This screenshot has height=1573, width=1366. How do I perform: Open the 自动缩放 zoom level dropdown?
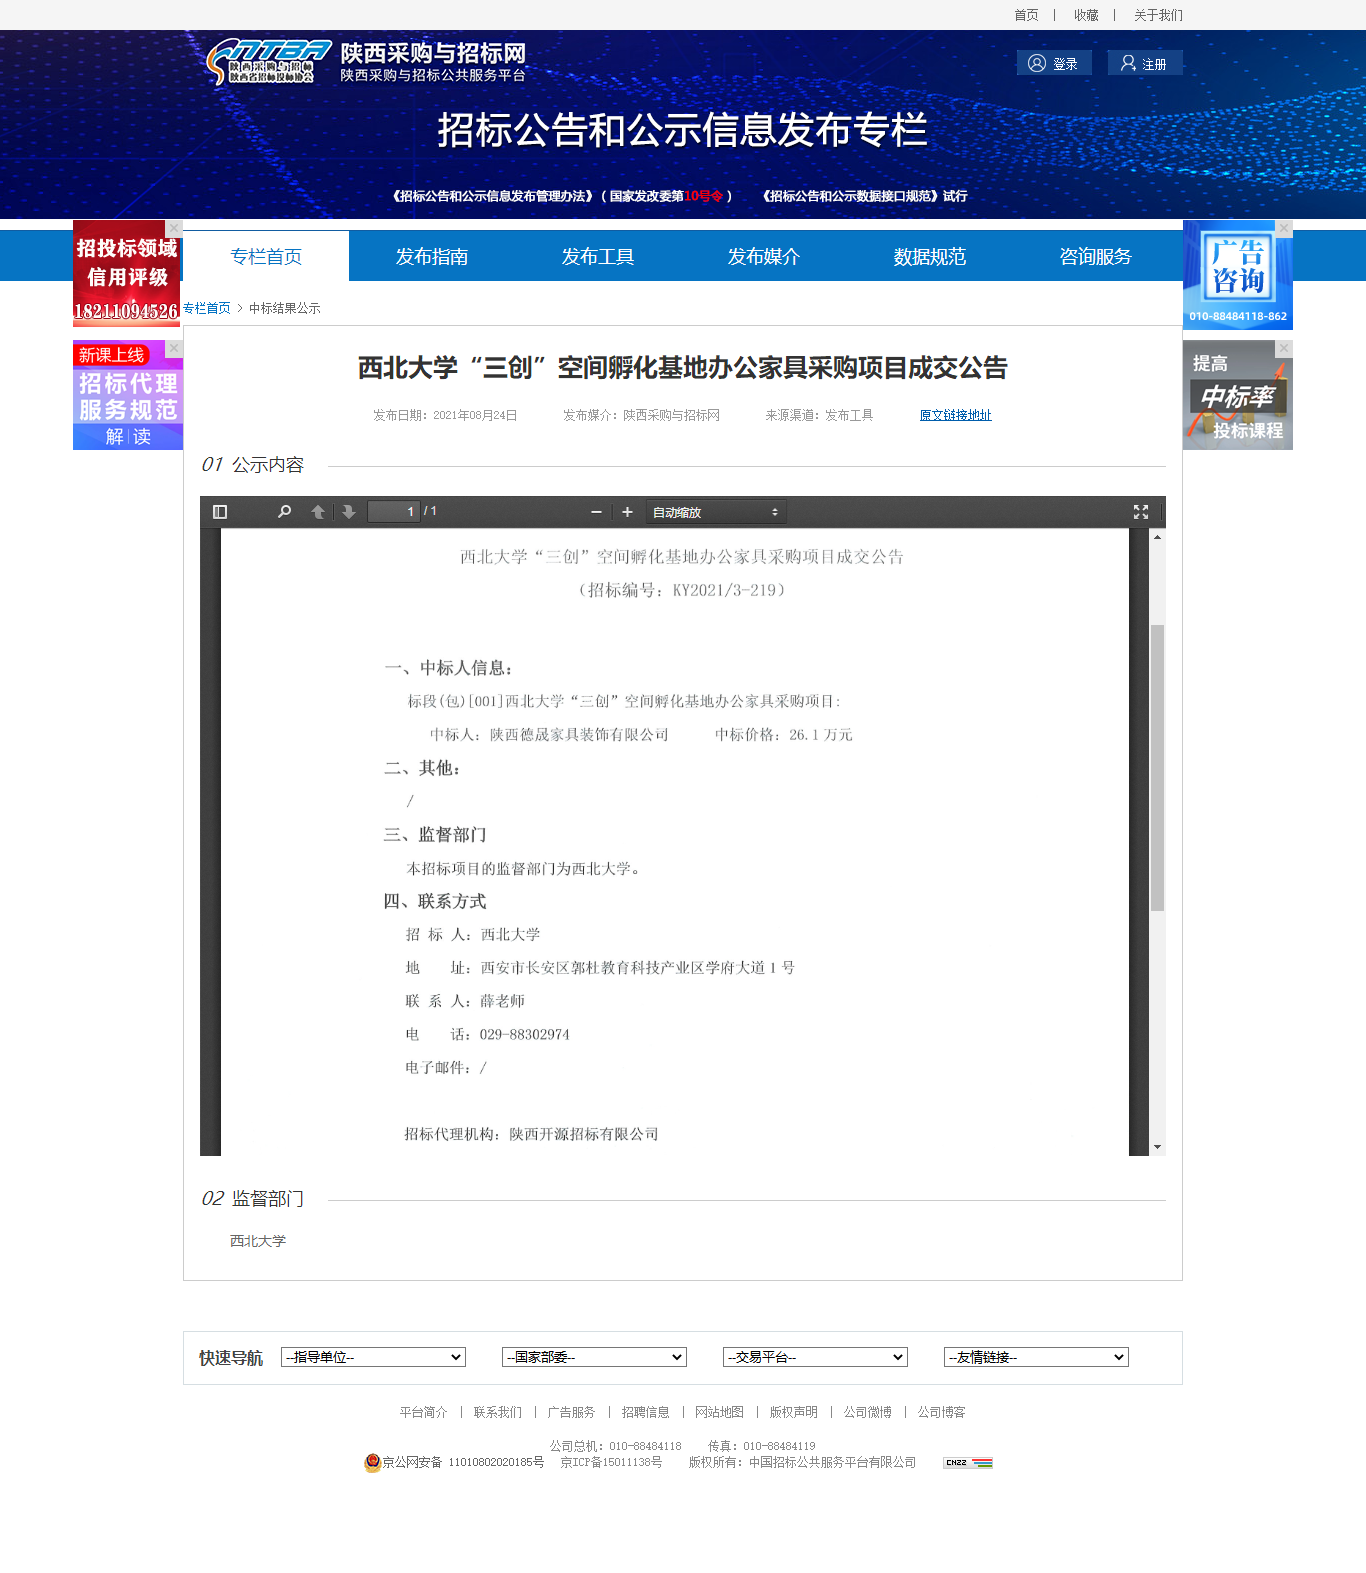[x=715, y=512]
